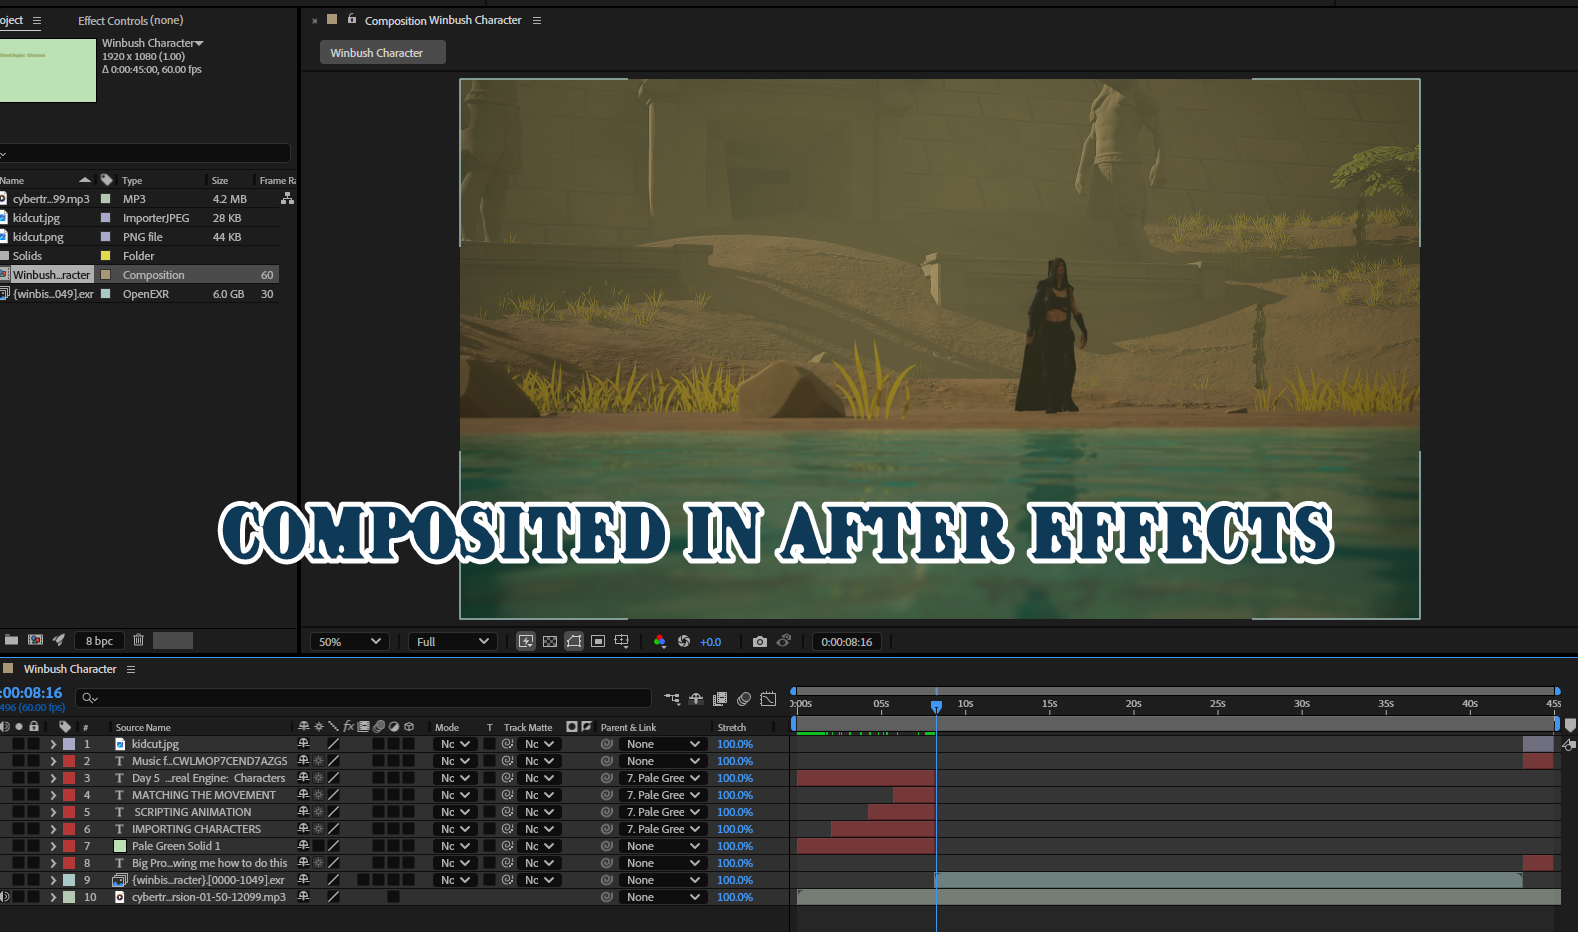The height and width of the screenshot is (932, 1578).
Task: Lock the MATCHING THE MOVEMENT layer
Action: pyautogui.click(x=34, y=795)
